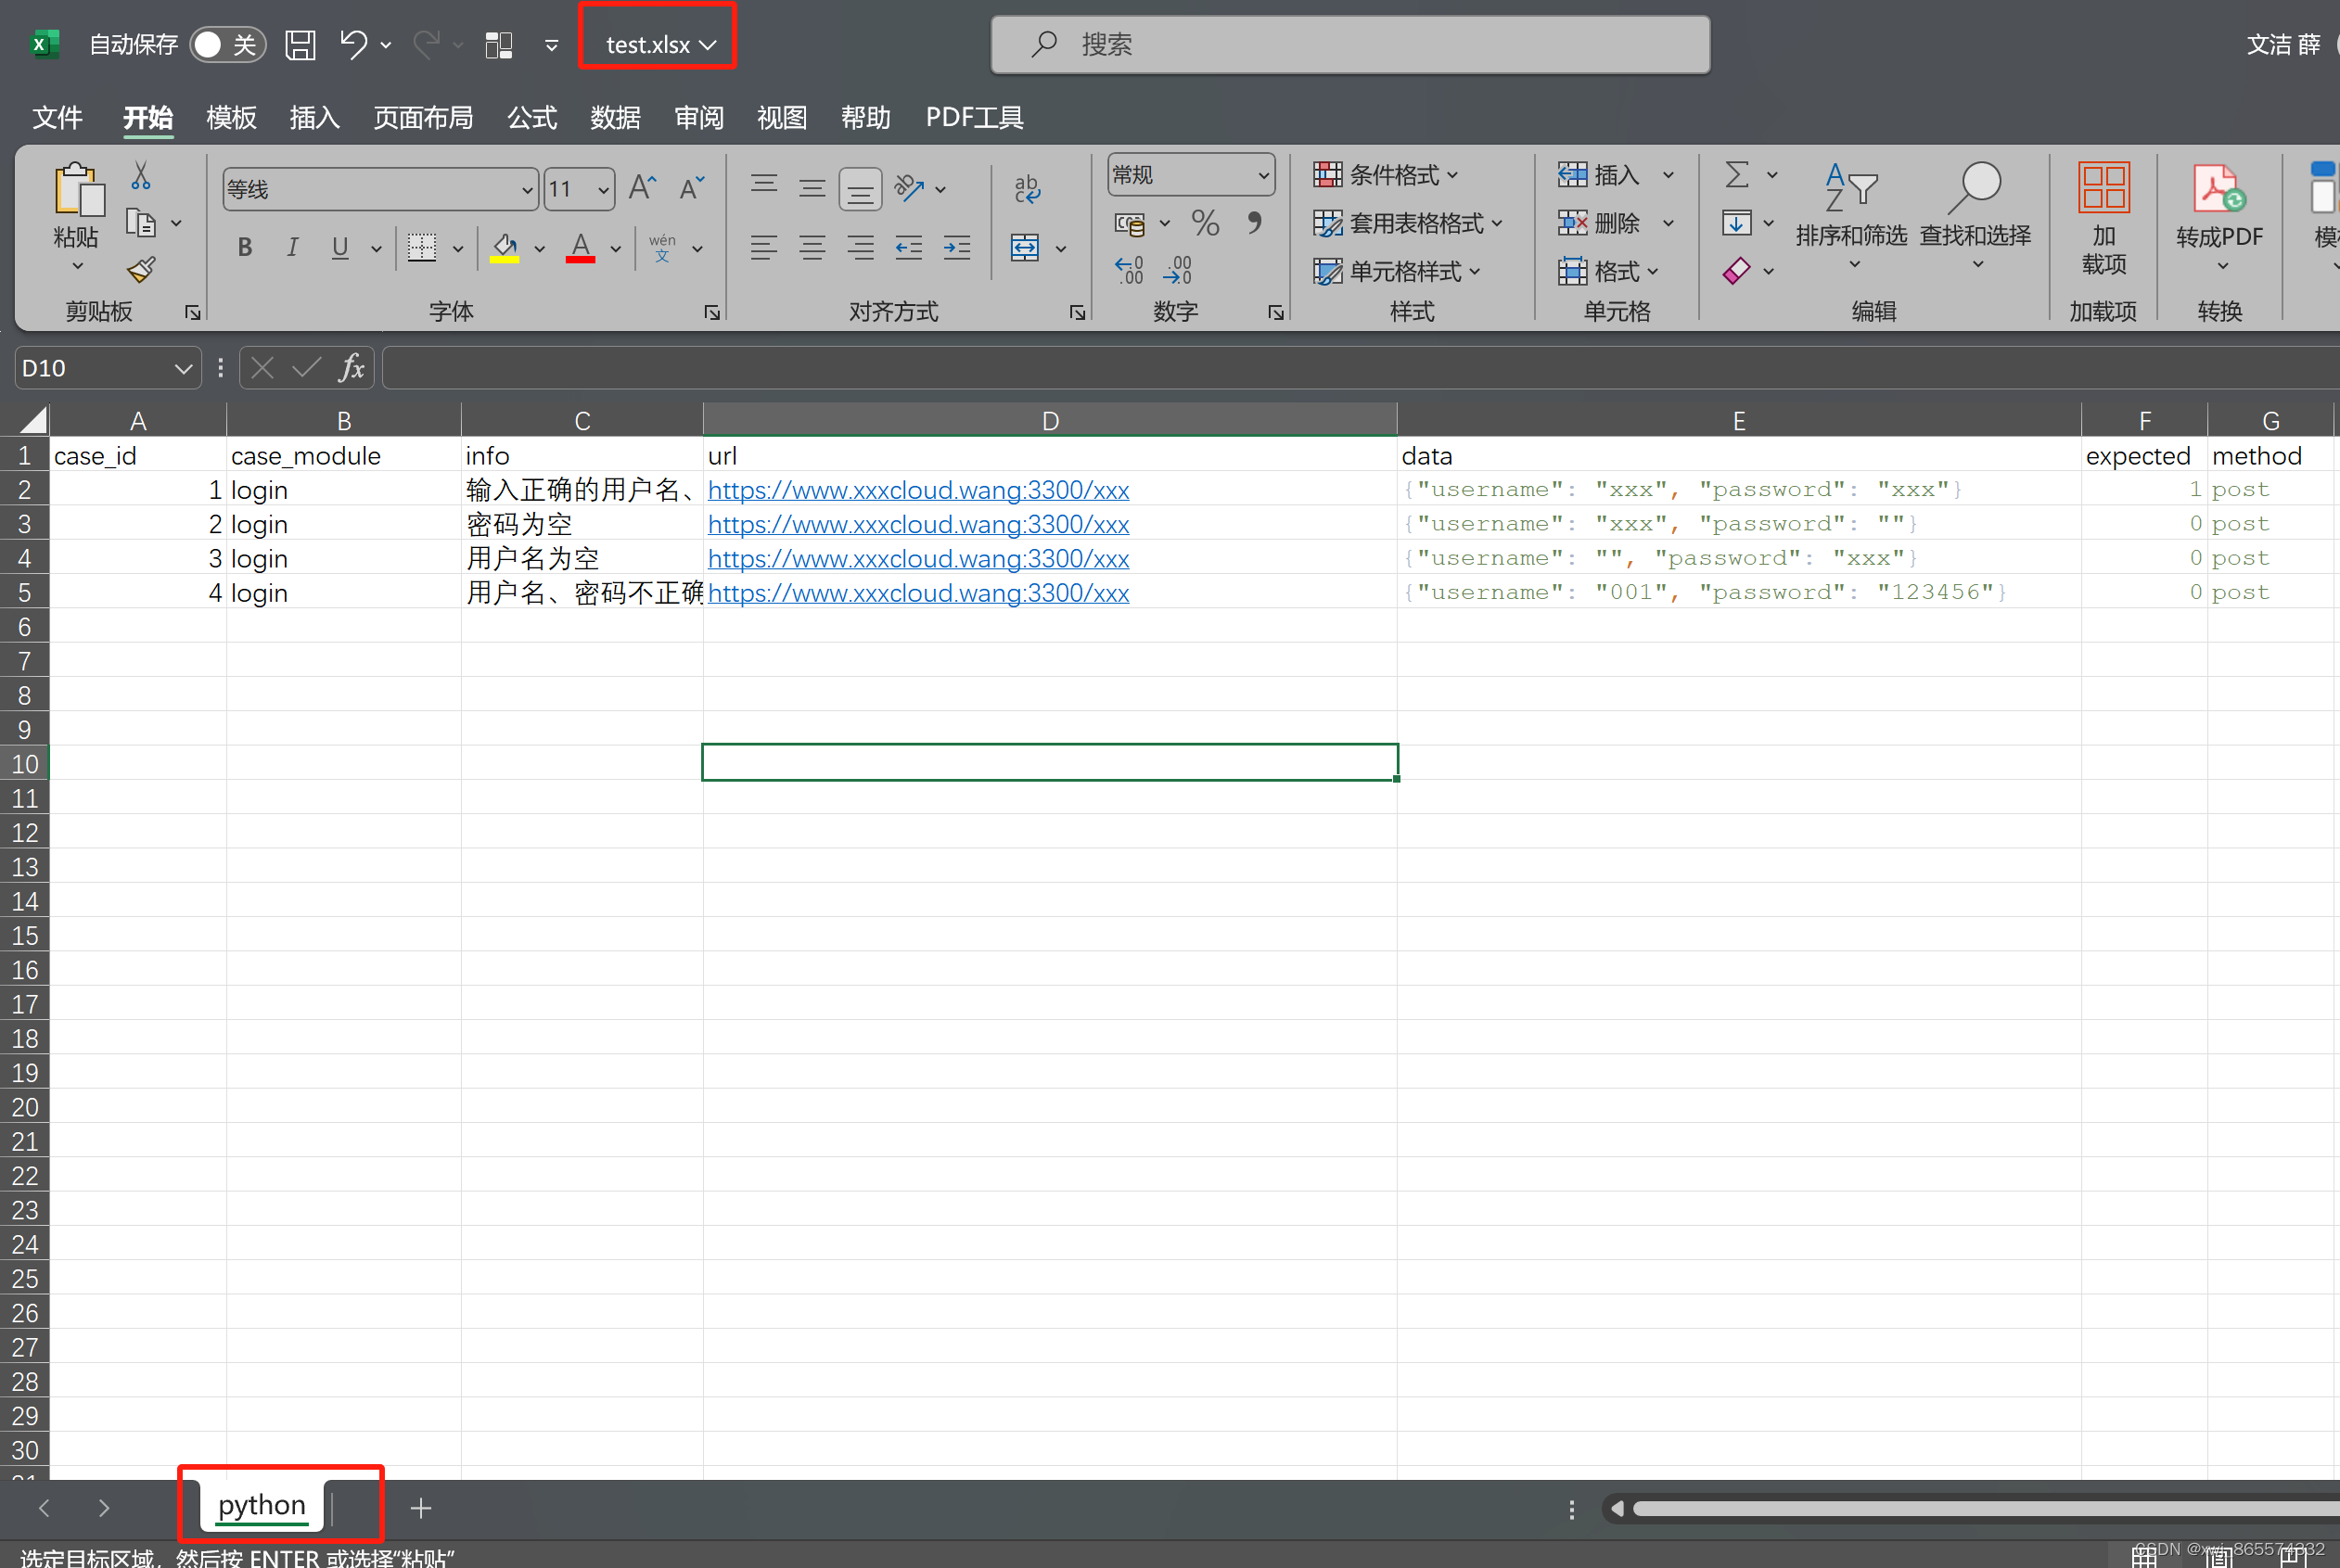
Task: Decrease font size with smaller A icon
Action: (x=692, y=188)
